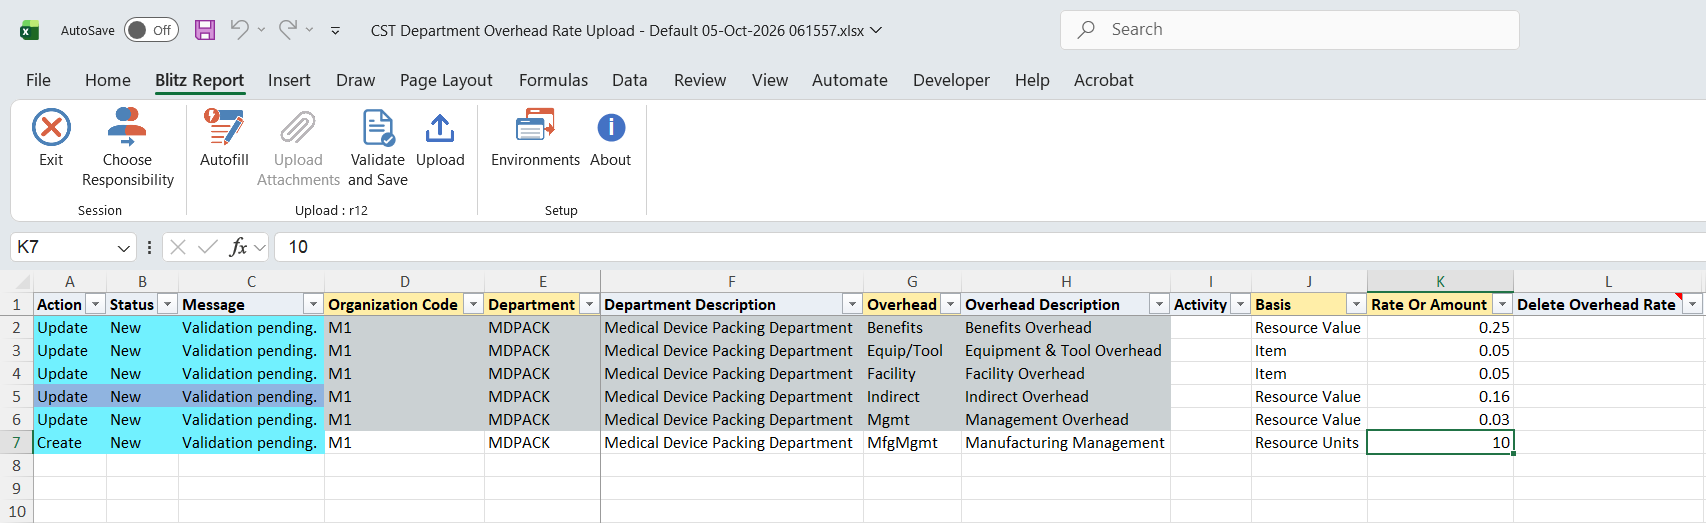Screen dimensions: 1706x523
Task: Open the Undo history dropdown
Action: pos(261,30)
